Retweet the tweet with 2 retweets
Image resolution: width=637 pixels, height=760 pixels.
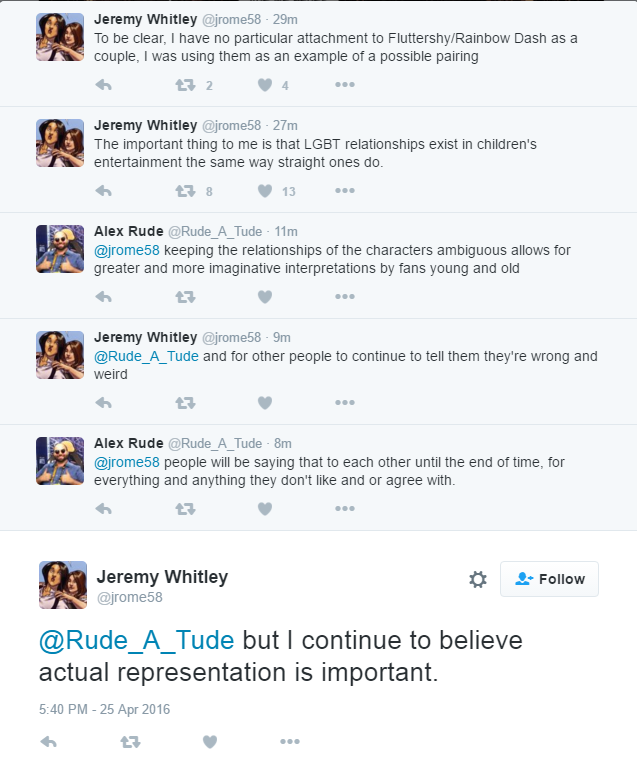(185, 85)
